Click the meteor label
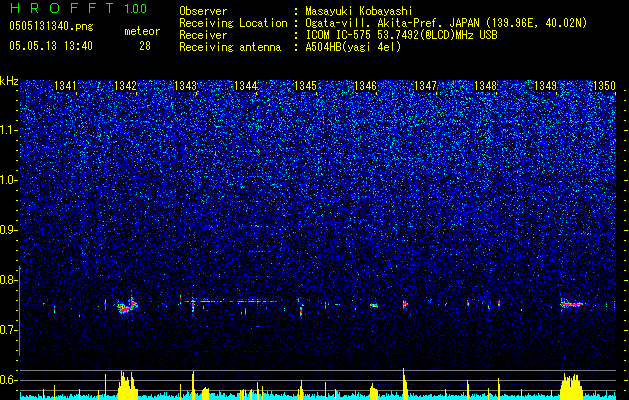This screenshot has height=400, width=629. coord(142,31)
